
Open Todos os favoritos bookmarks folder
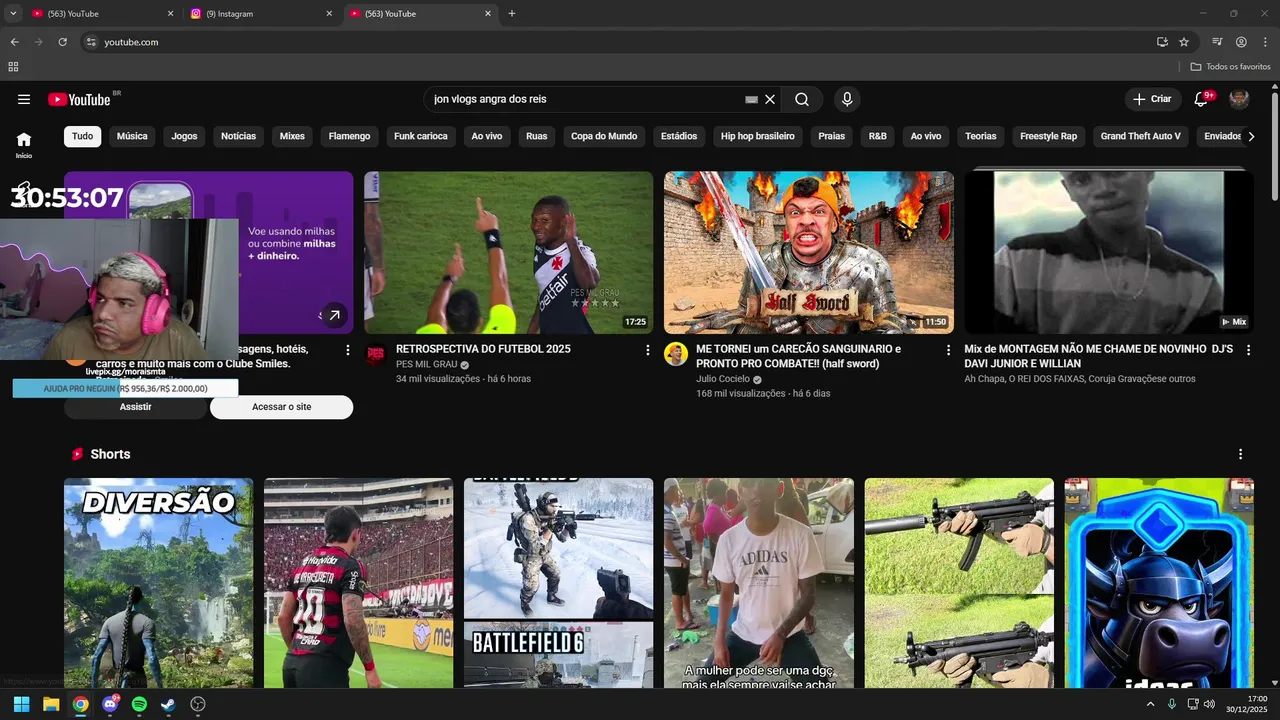1230,66
